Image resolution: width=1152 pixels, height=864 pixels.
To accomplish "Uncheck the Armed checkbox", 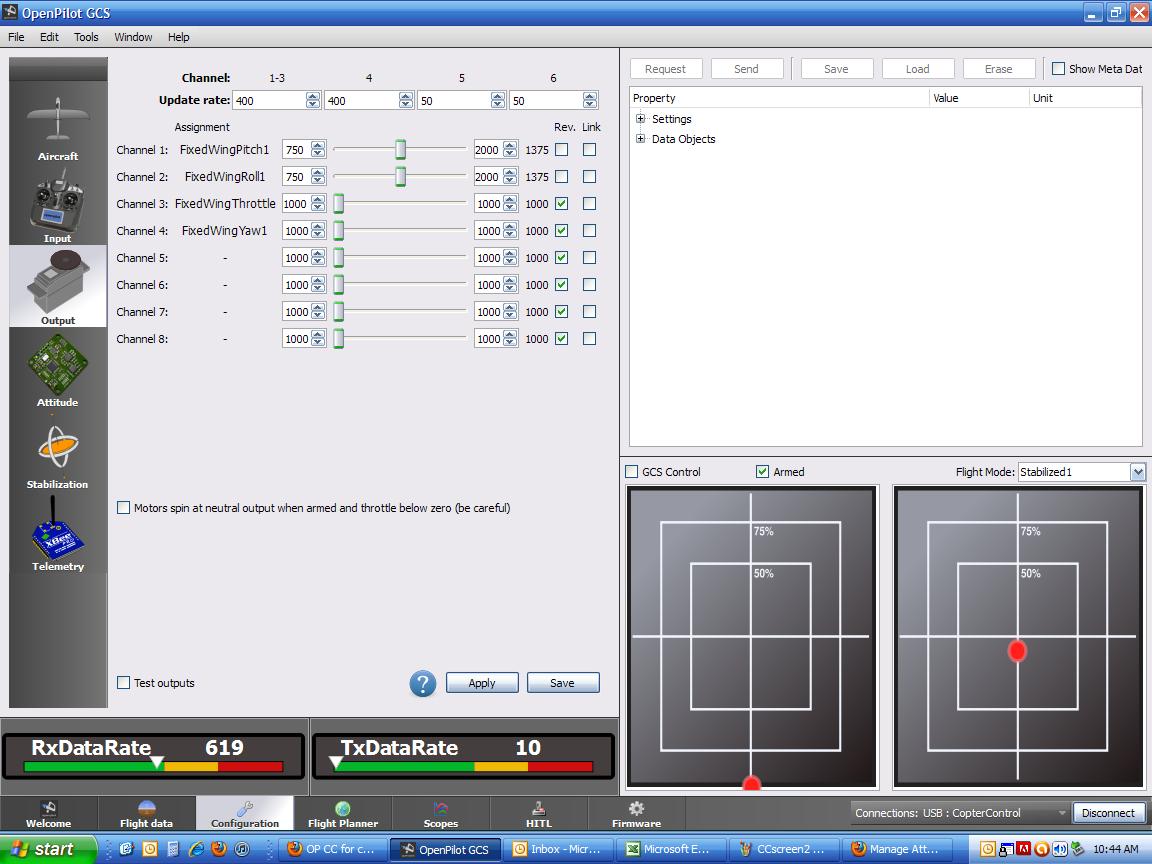I will pyautogui.click(x=763, y=472).
